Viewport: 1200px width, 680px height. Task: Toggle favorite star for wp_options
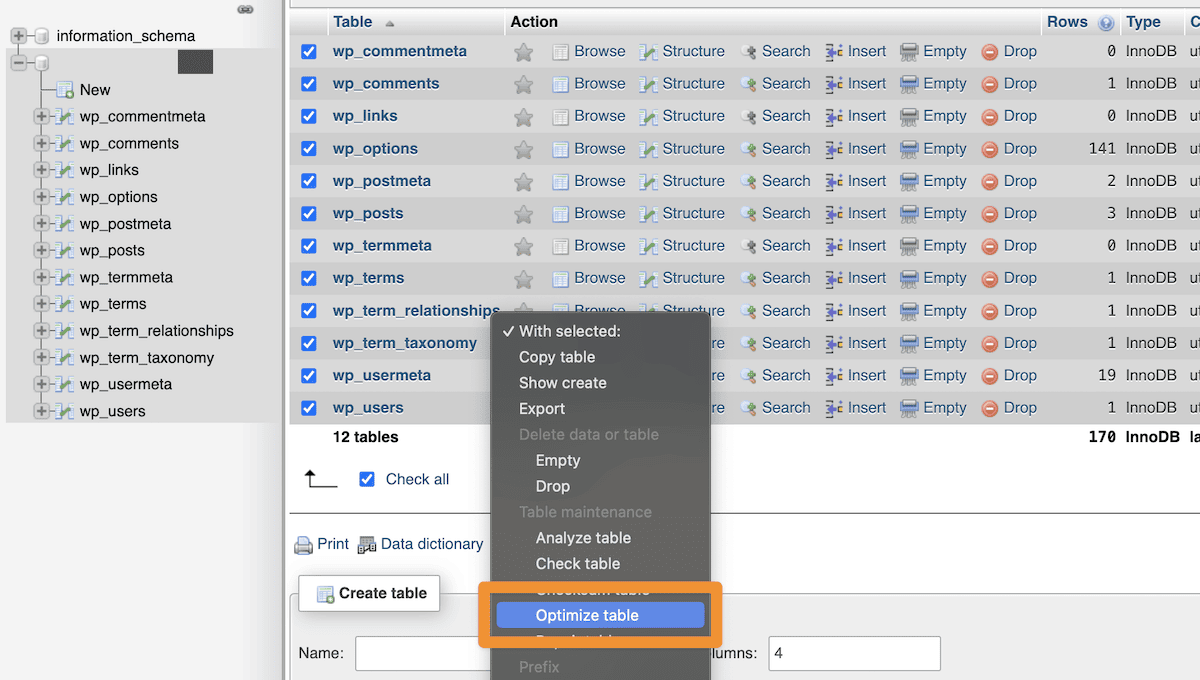click(523, 149)
